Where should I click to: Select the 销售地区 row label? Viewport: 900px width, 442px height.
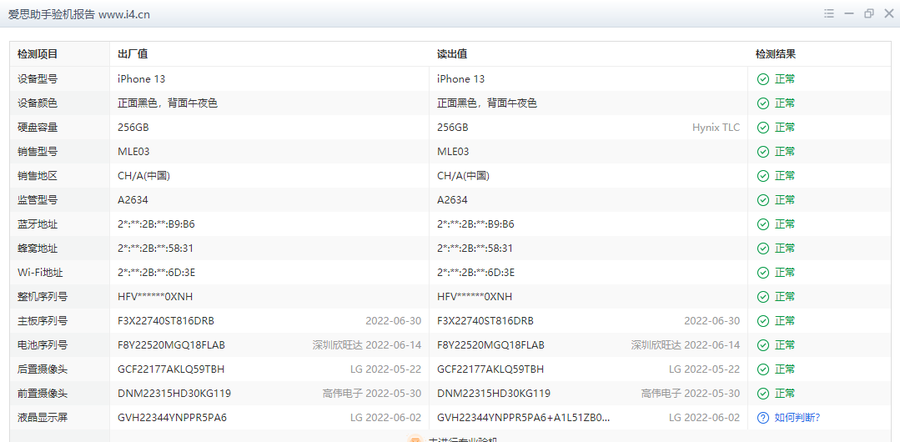37,176
